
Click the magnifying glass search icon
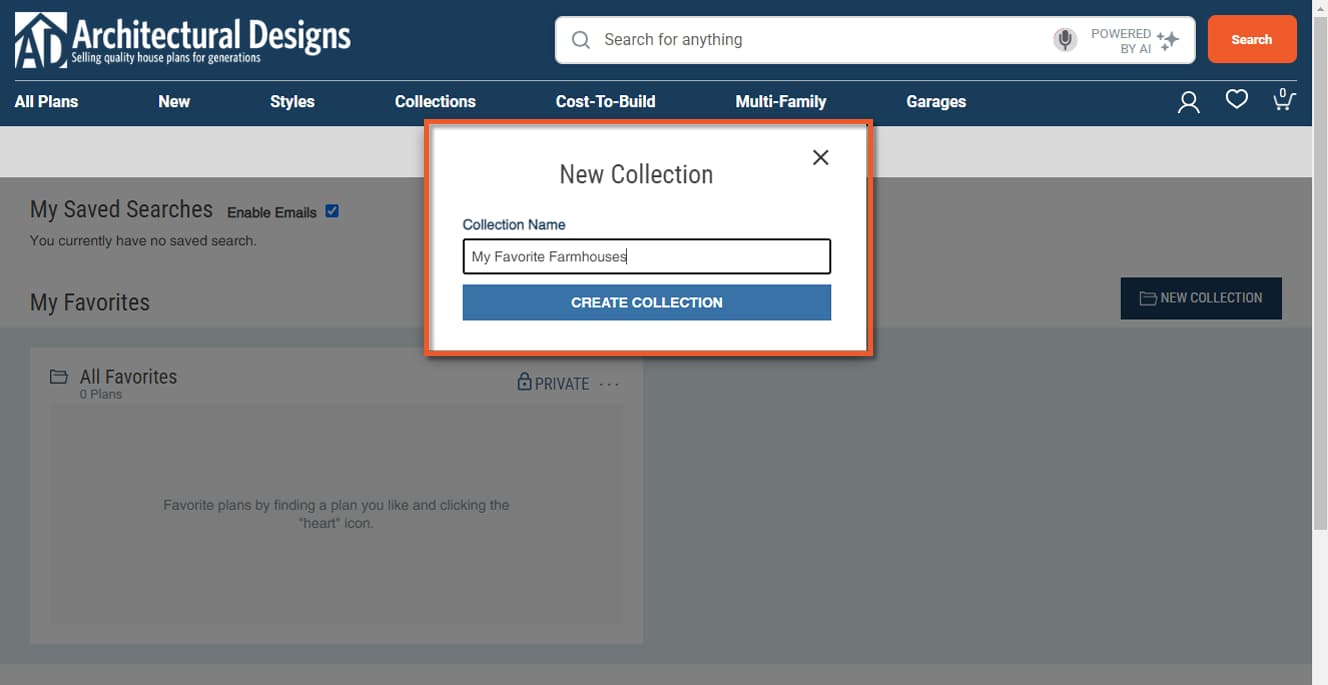581,40
